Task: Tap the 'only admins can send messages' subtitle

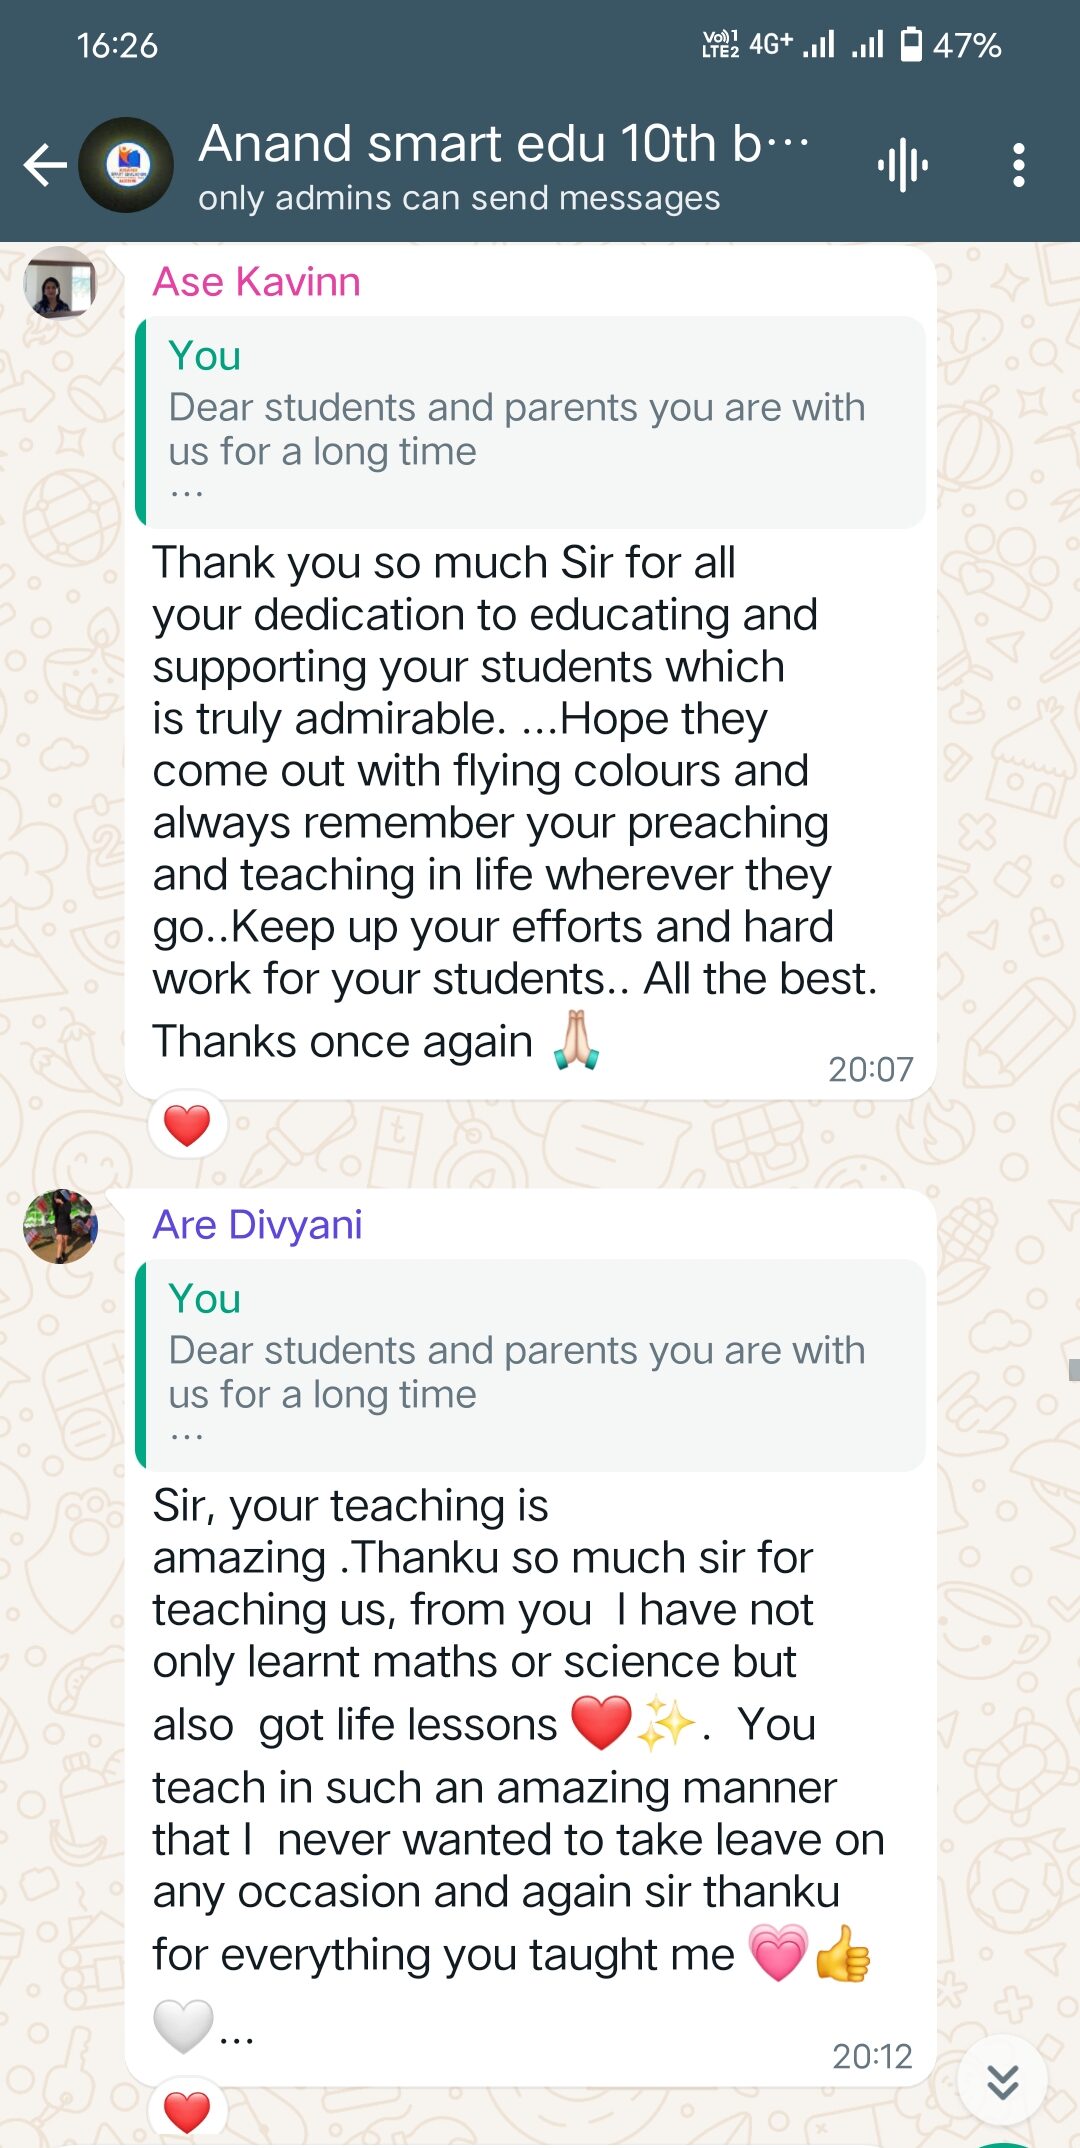Action: click(459, 198)
